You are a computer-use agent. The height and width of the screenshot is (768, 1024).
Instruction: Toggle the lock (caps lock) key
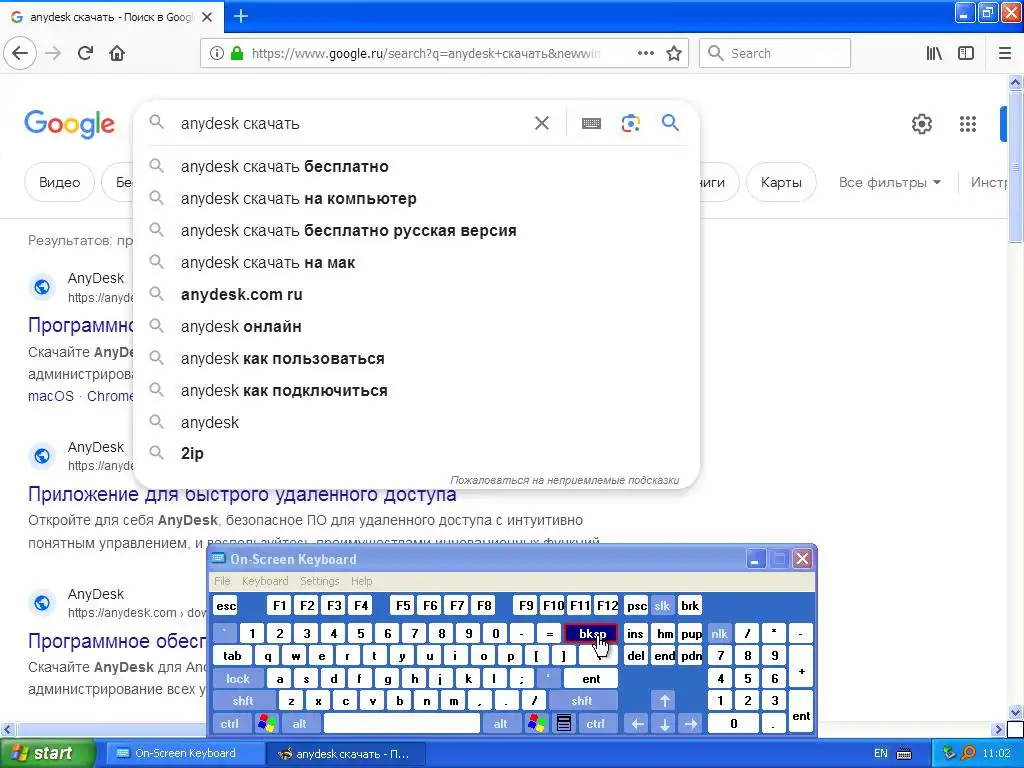tap(238, 679)
